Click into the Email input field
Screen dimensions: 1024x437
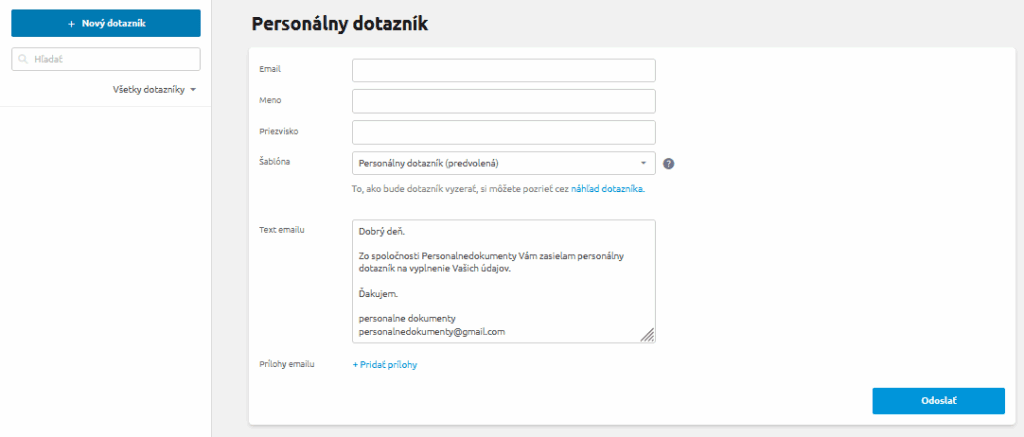point(503,70)
